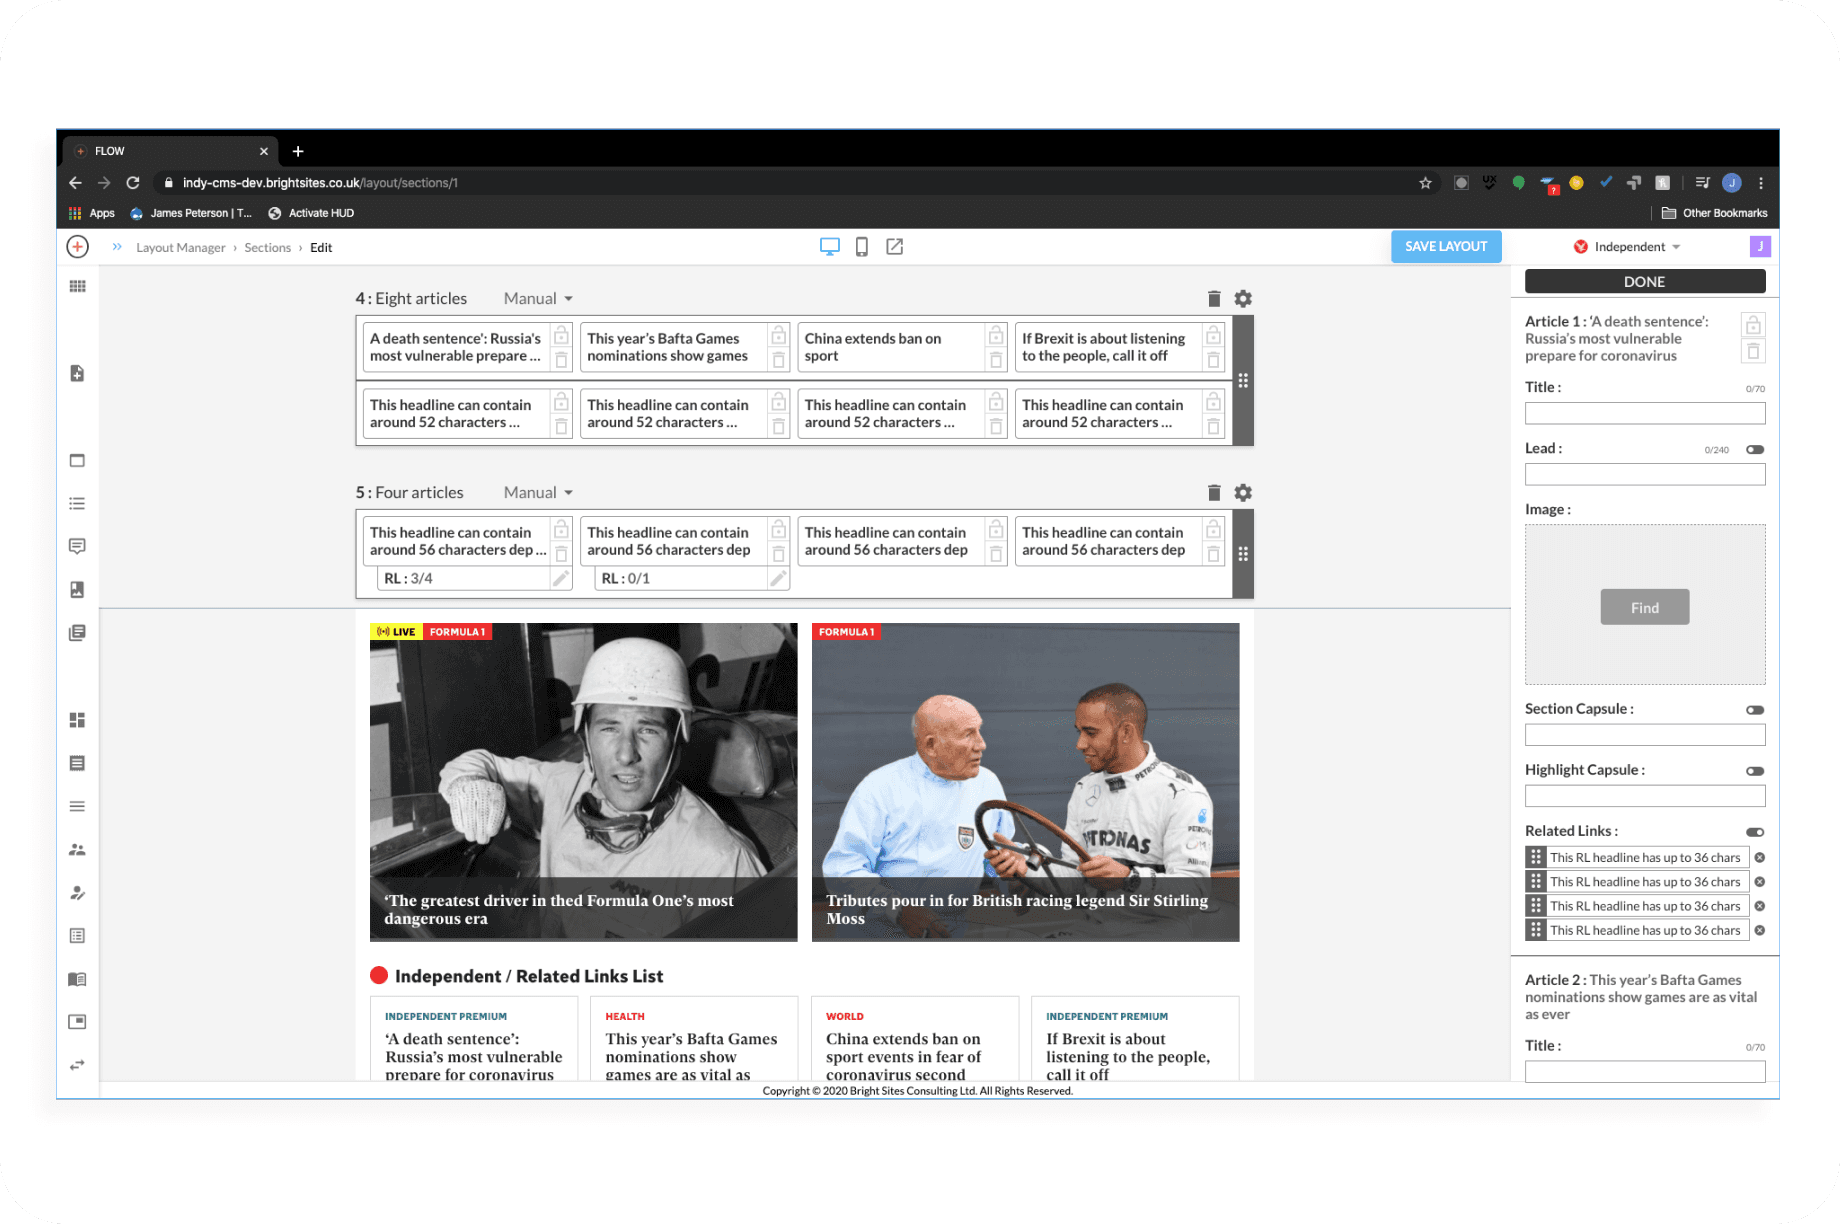Screen dimensions: 1840x1224
Task: Click the Lead input field
Action: pyautogui.click(x=1645, y=474)
